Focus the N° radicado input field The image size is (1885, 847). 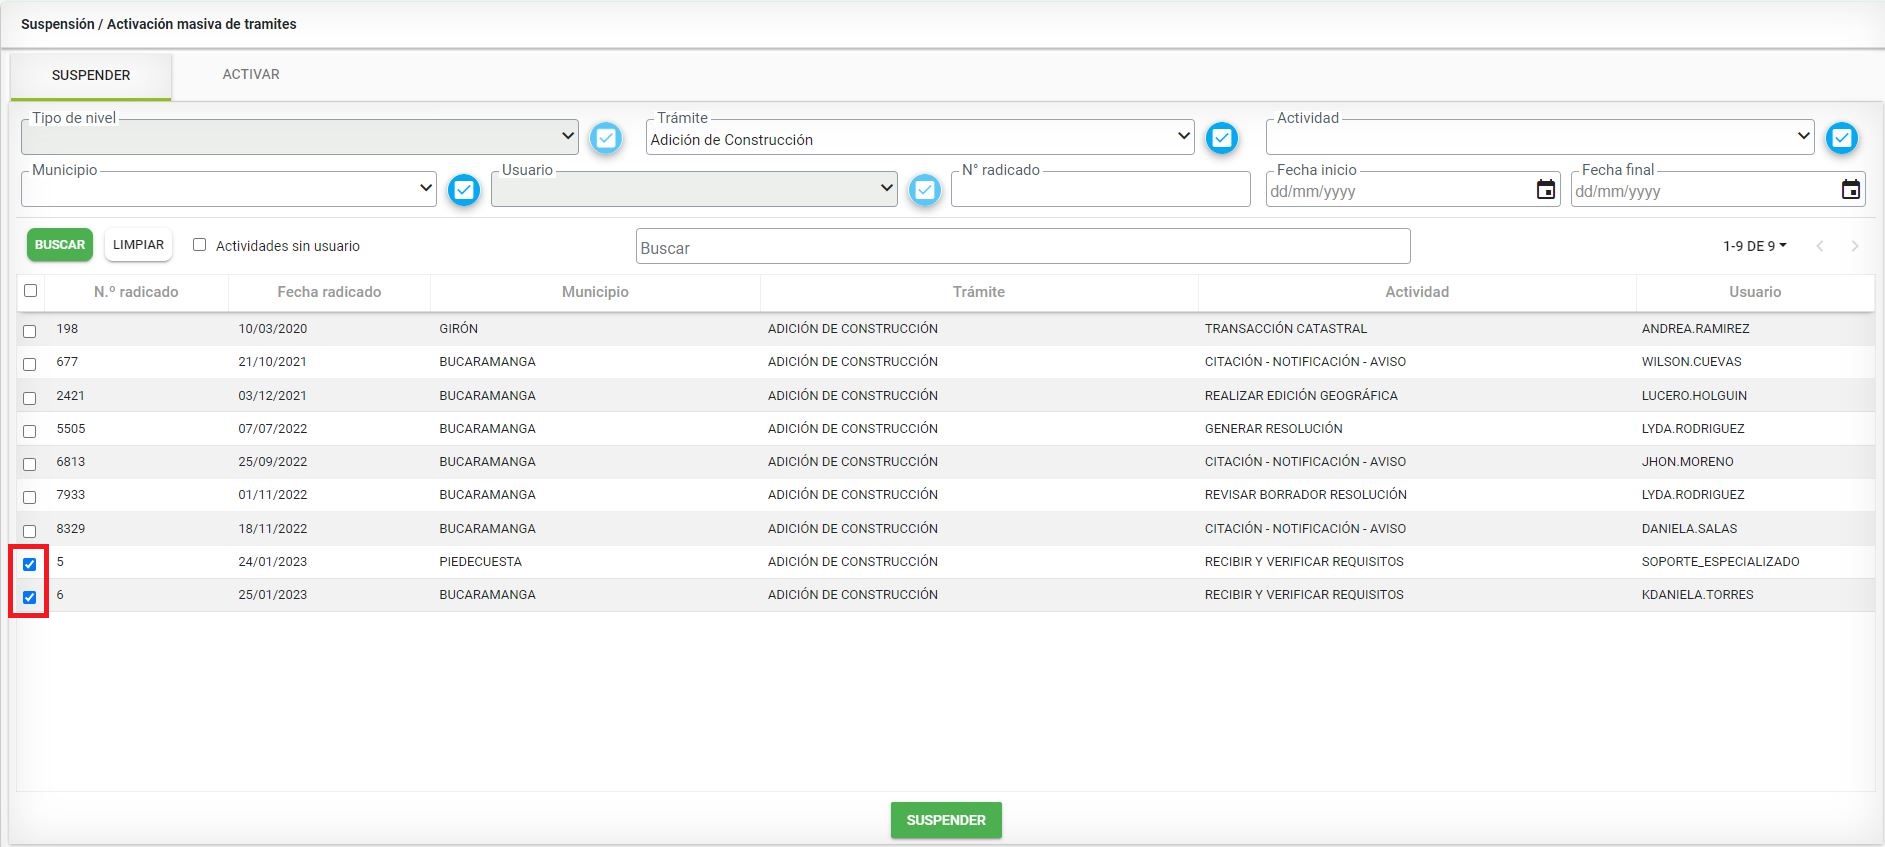(1100, 189)
